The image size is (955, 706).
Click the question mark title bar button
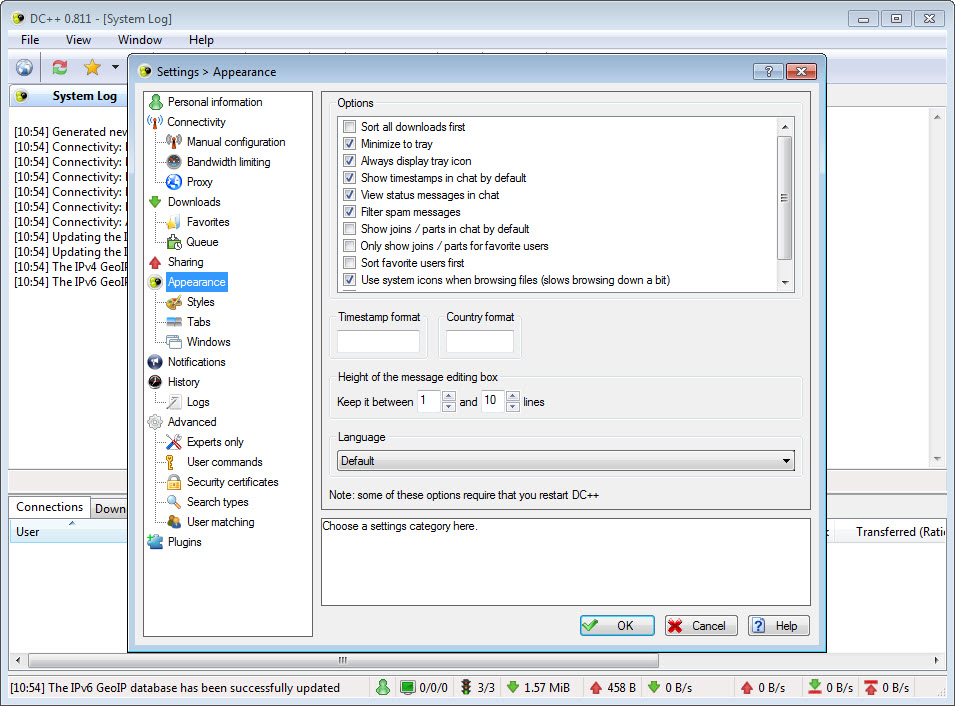(769, 72)
